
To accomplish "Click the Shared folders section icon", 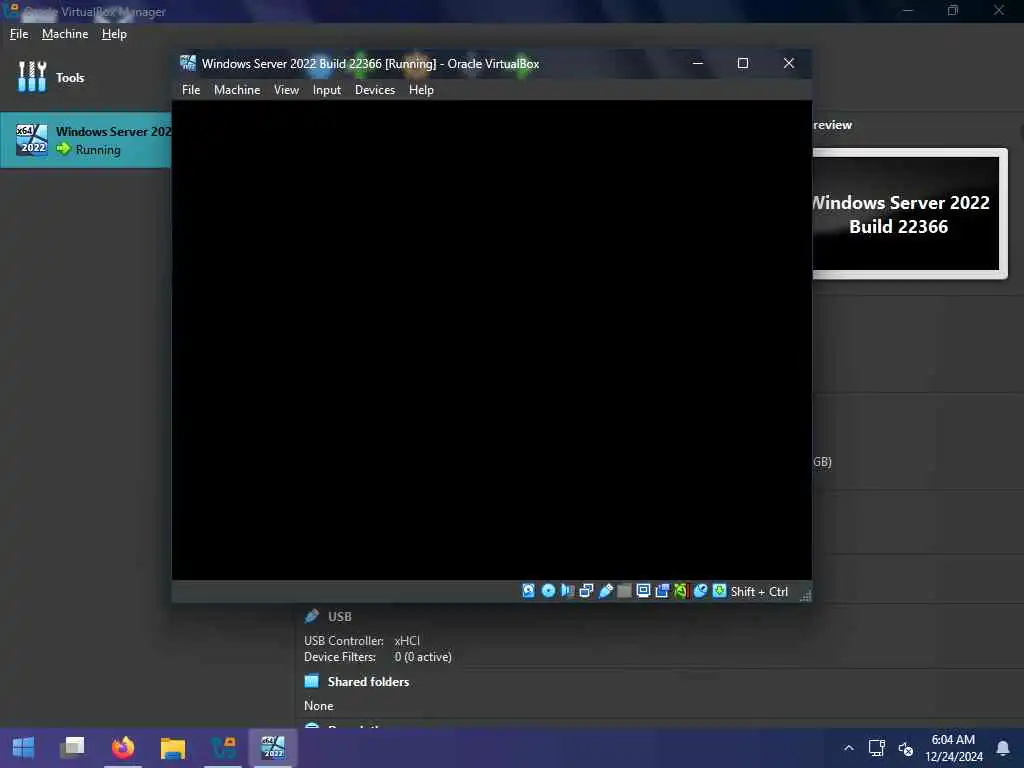I will coord(312,681).
